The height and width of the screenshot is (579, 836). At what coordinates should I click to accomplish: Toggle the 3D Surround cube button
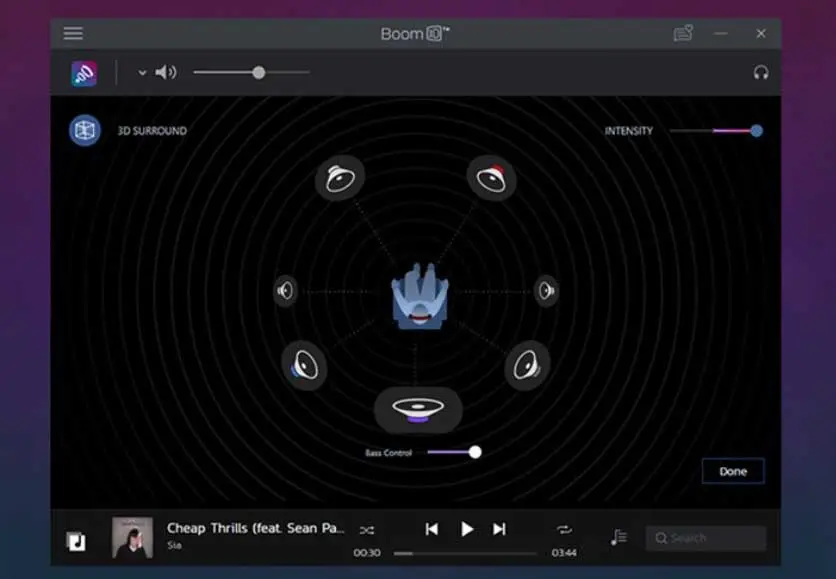(85, 130)
